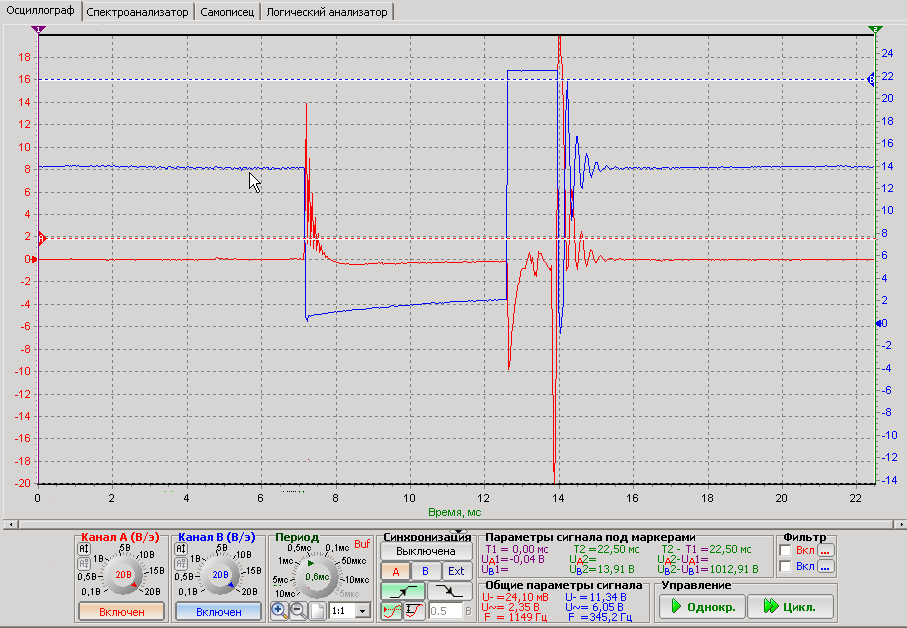Click the blue B level marker
This screenshot has height=628, width=907.
(871, 80)
